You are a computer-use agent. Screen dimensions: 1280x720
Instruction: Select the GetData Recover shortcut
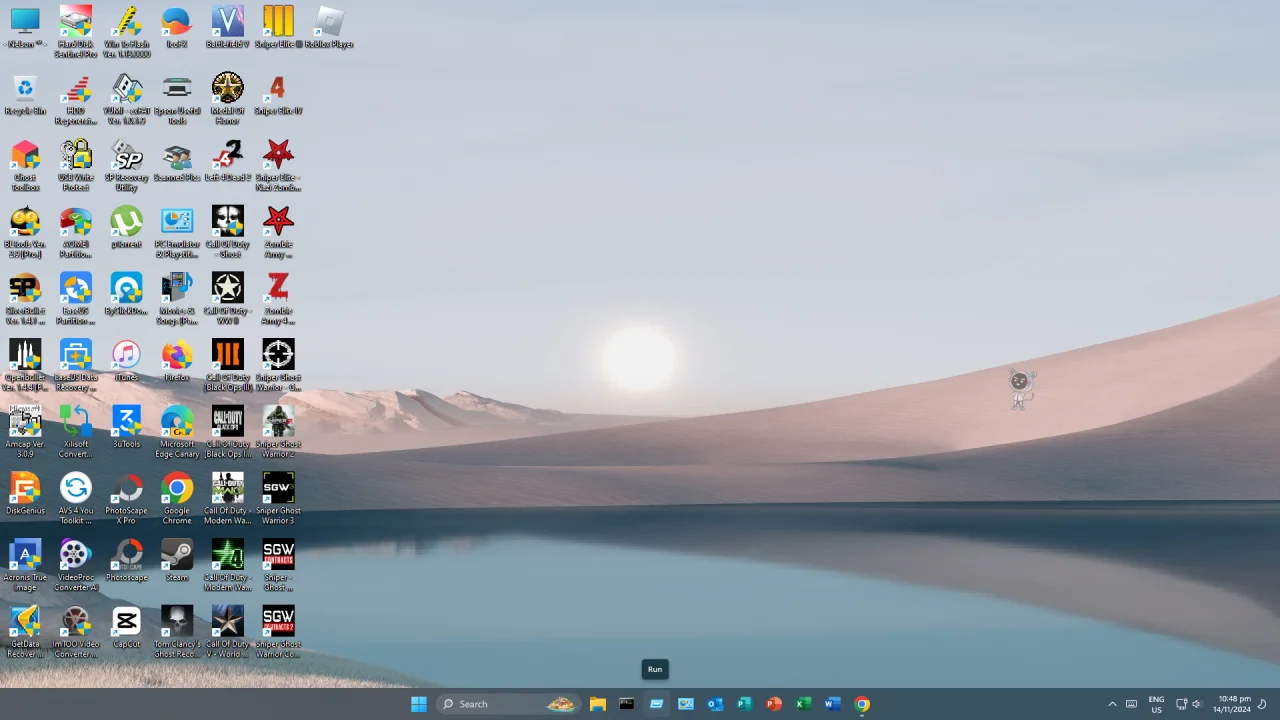click(25, 632)
